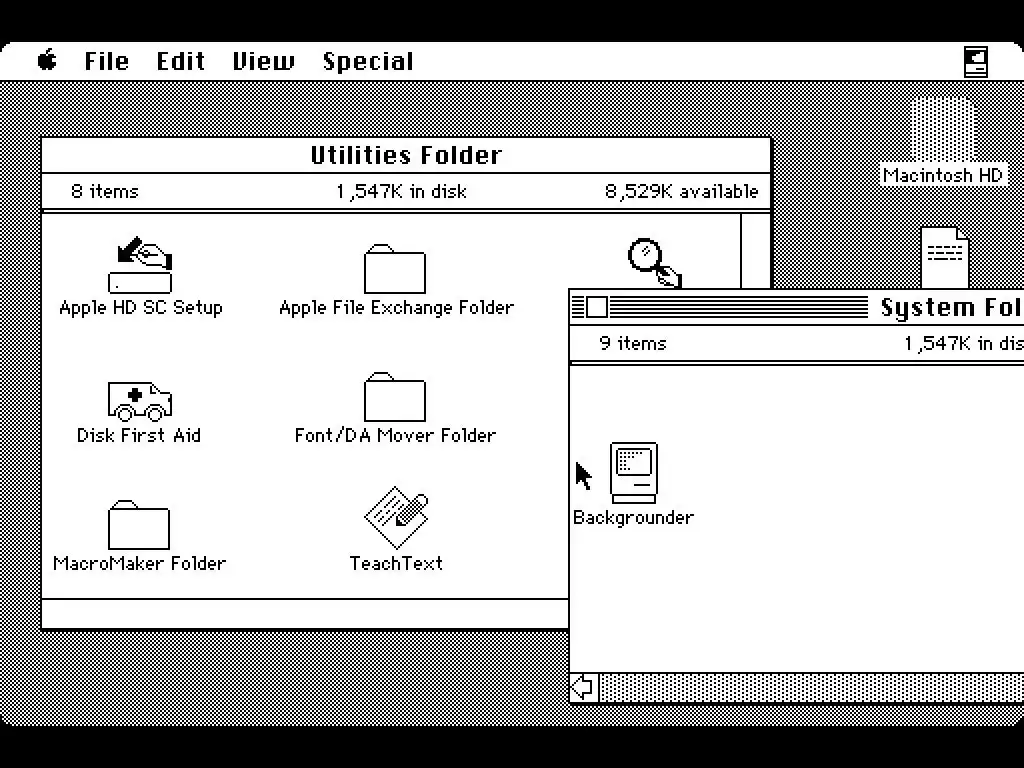This screenshot has height=768, width=1024.
Task: Click the System Folder close box
Action: pyautogui.click(x=596, y=307)
